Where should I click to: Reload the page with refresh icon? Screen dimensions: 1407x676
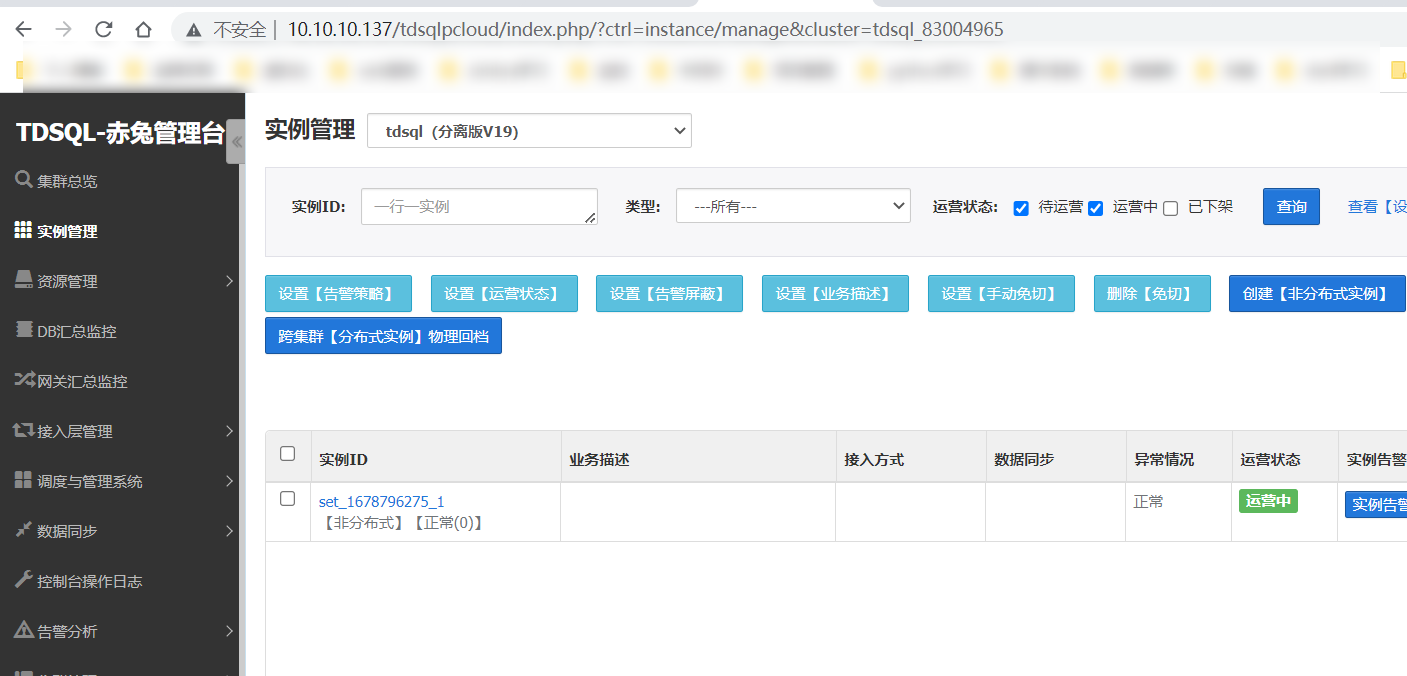103,30
